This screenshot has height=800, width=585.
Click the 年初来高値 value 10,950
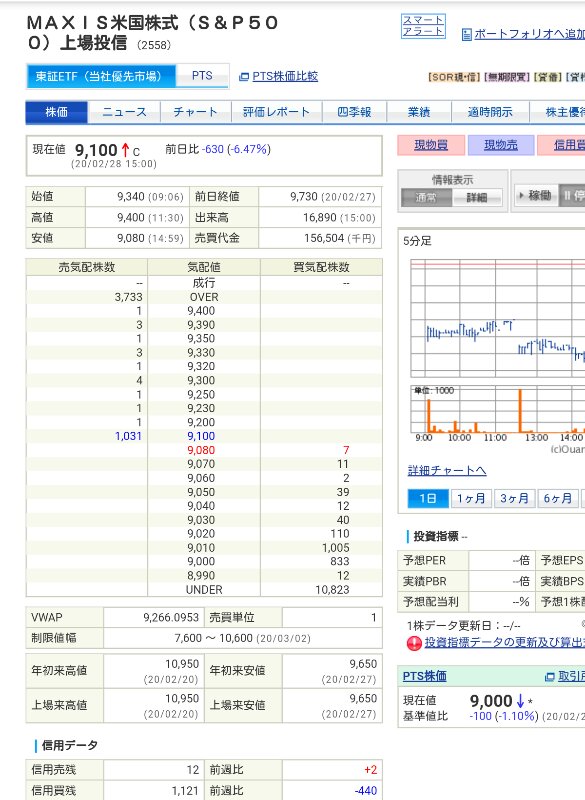click(182, 664)
